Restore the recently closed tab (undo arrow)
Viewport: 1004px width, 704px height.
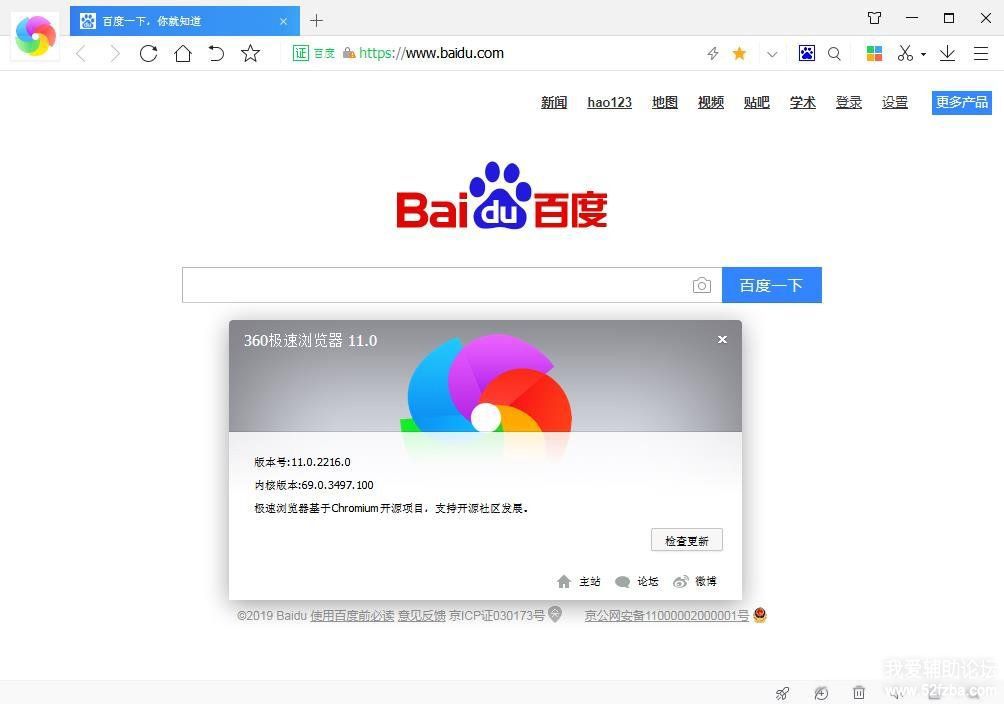216,53
